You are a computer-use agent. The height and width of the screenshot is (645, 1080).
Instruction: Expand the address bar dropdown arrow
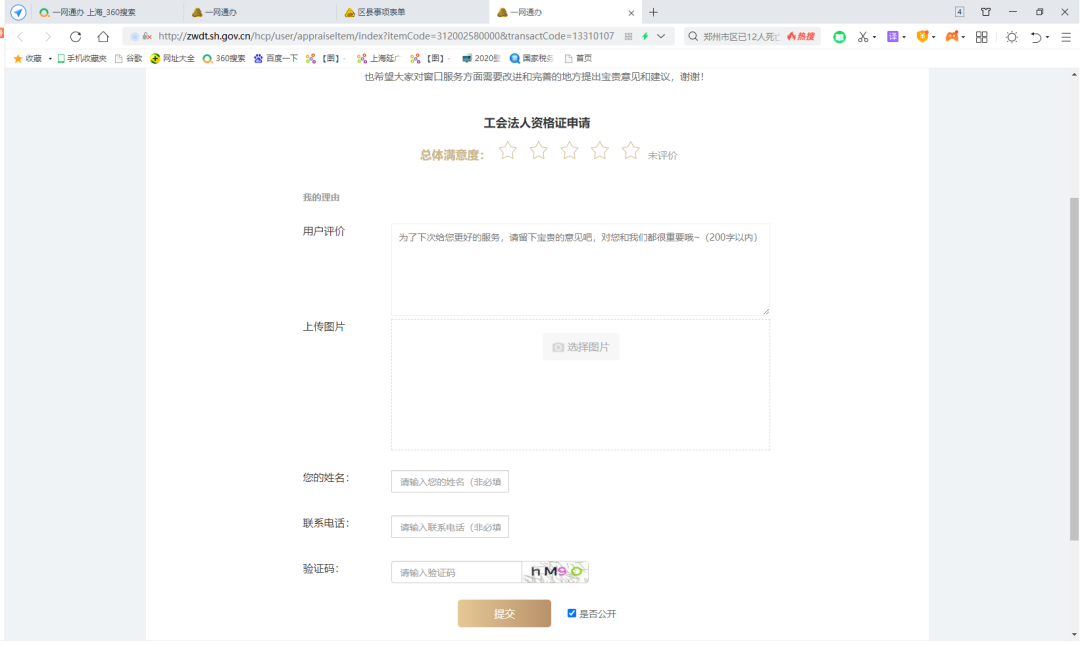pos(660,37)
